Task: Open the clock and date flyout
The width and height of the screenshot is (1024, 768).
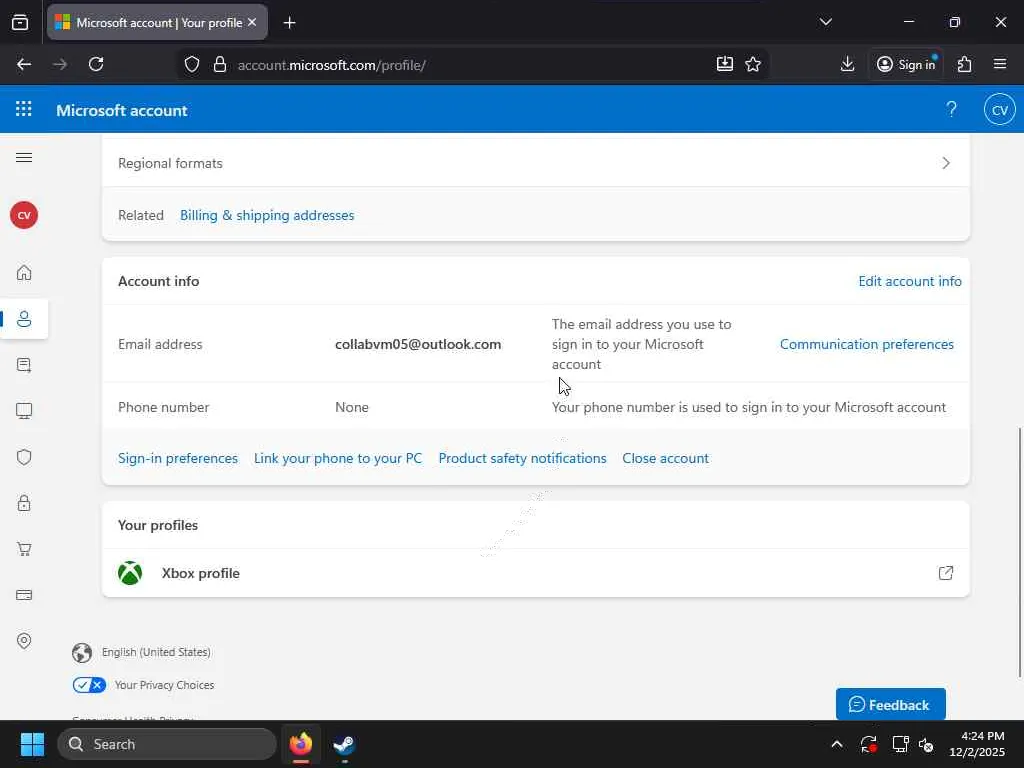Action: [x=976, y=744]
